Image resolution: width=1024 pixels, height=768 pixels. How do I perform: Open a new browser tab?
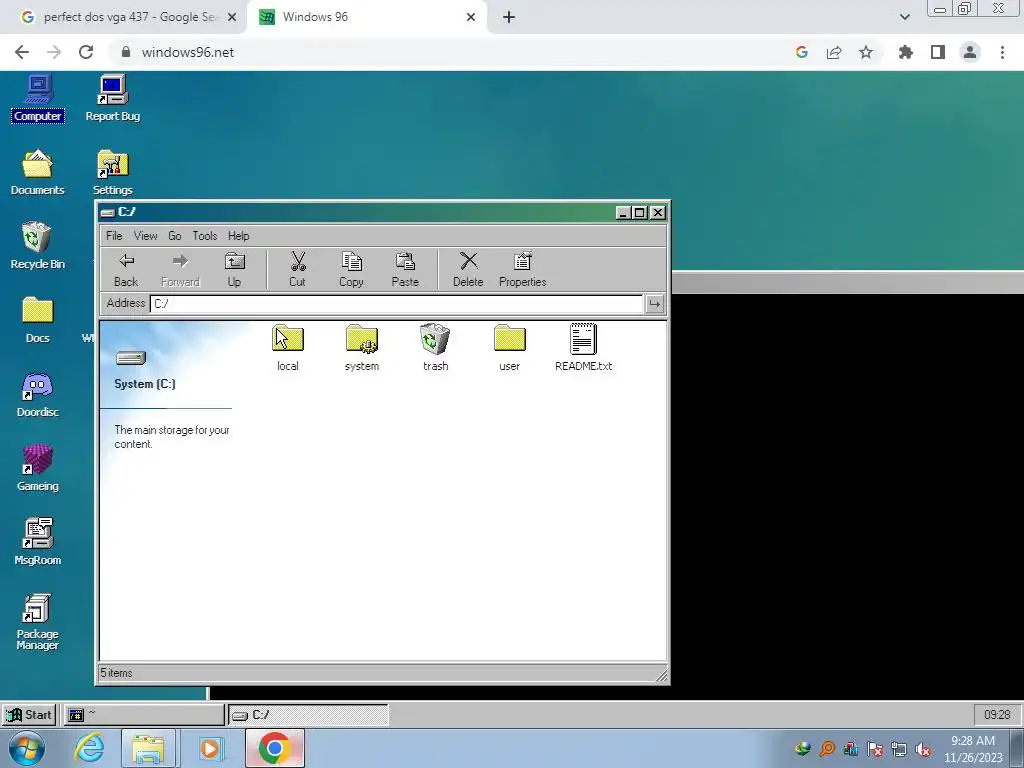[509, 17]
